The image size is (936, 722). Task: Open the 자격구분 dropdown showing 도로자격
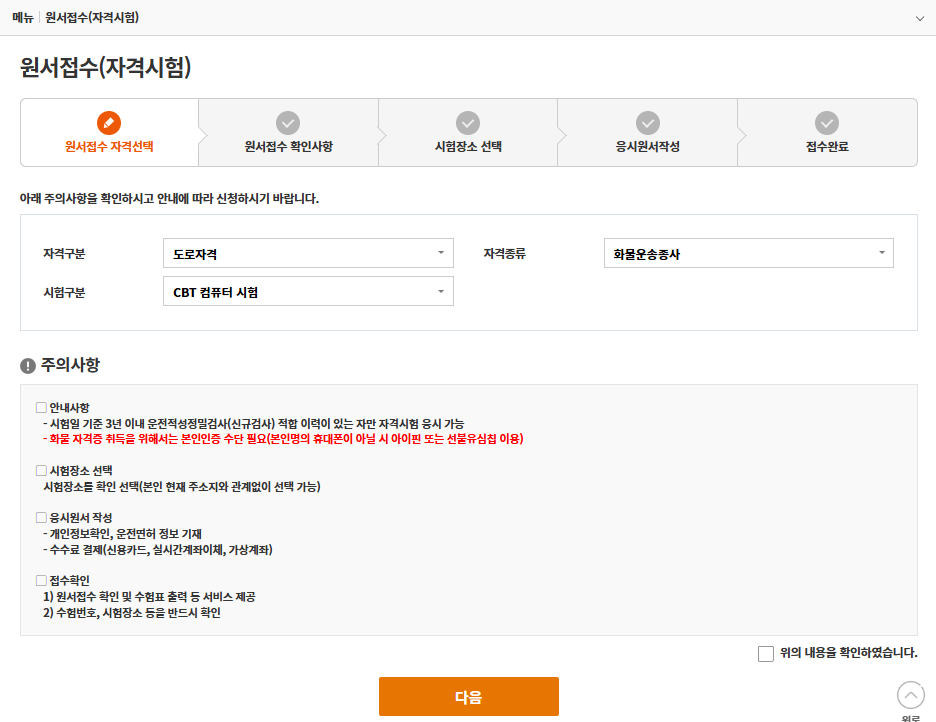[308, 253]
